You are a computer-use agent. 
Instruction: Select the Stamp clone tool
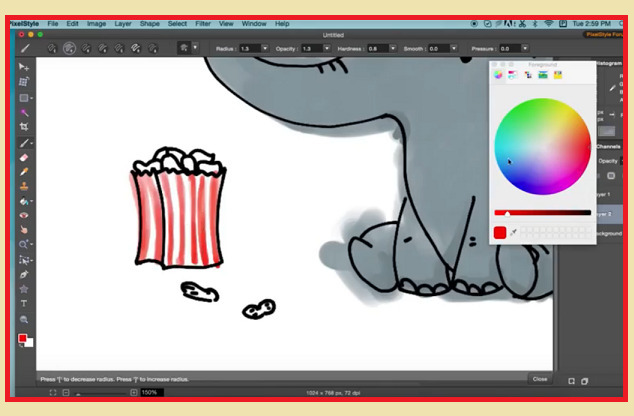[24, 186]
